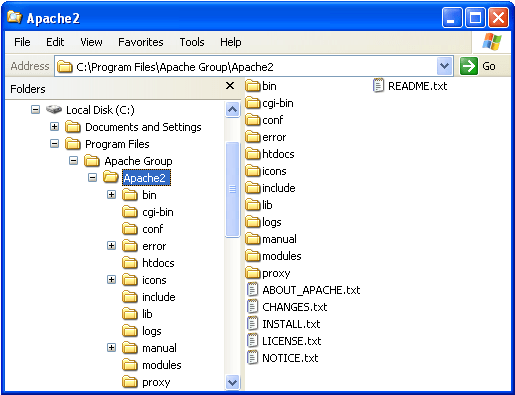The image size is (515, 395).
Task: Select lib in the folder tree
Action: [x=147, y=314]
